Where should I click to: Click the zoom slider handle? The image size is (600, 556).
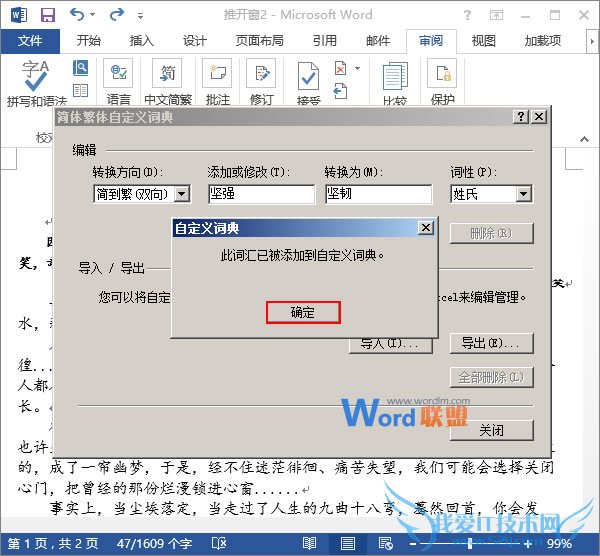(470, 544)
